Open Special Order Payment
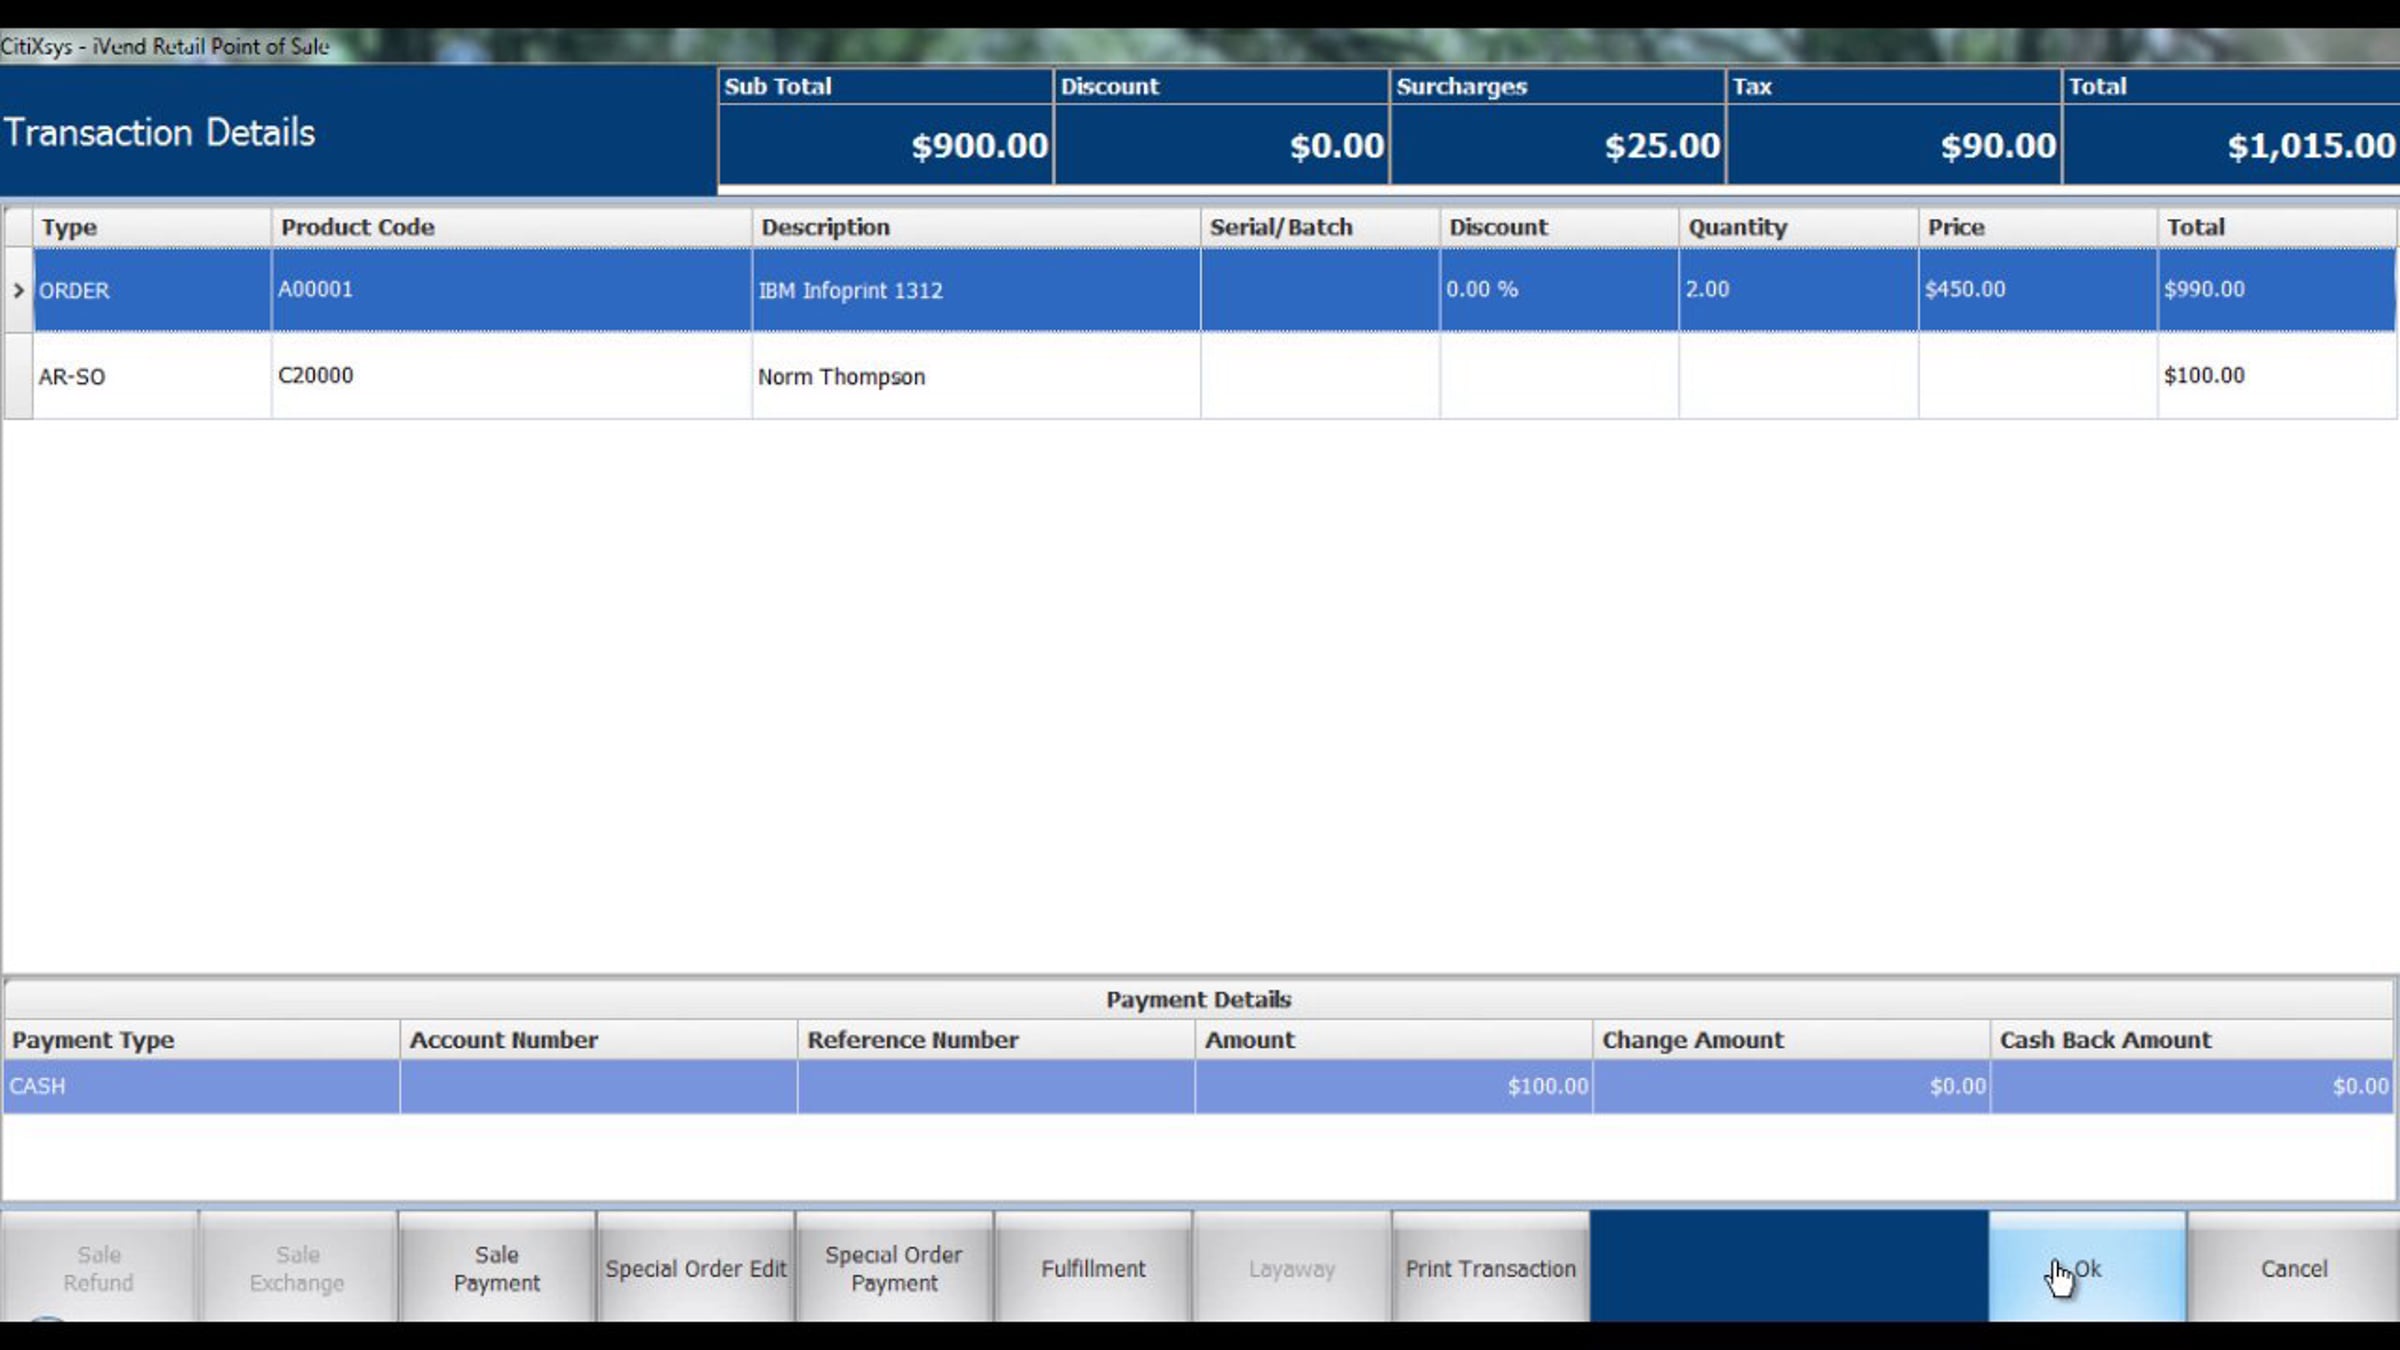Screen dimensions: 2400x1350 click(893, 1268)
